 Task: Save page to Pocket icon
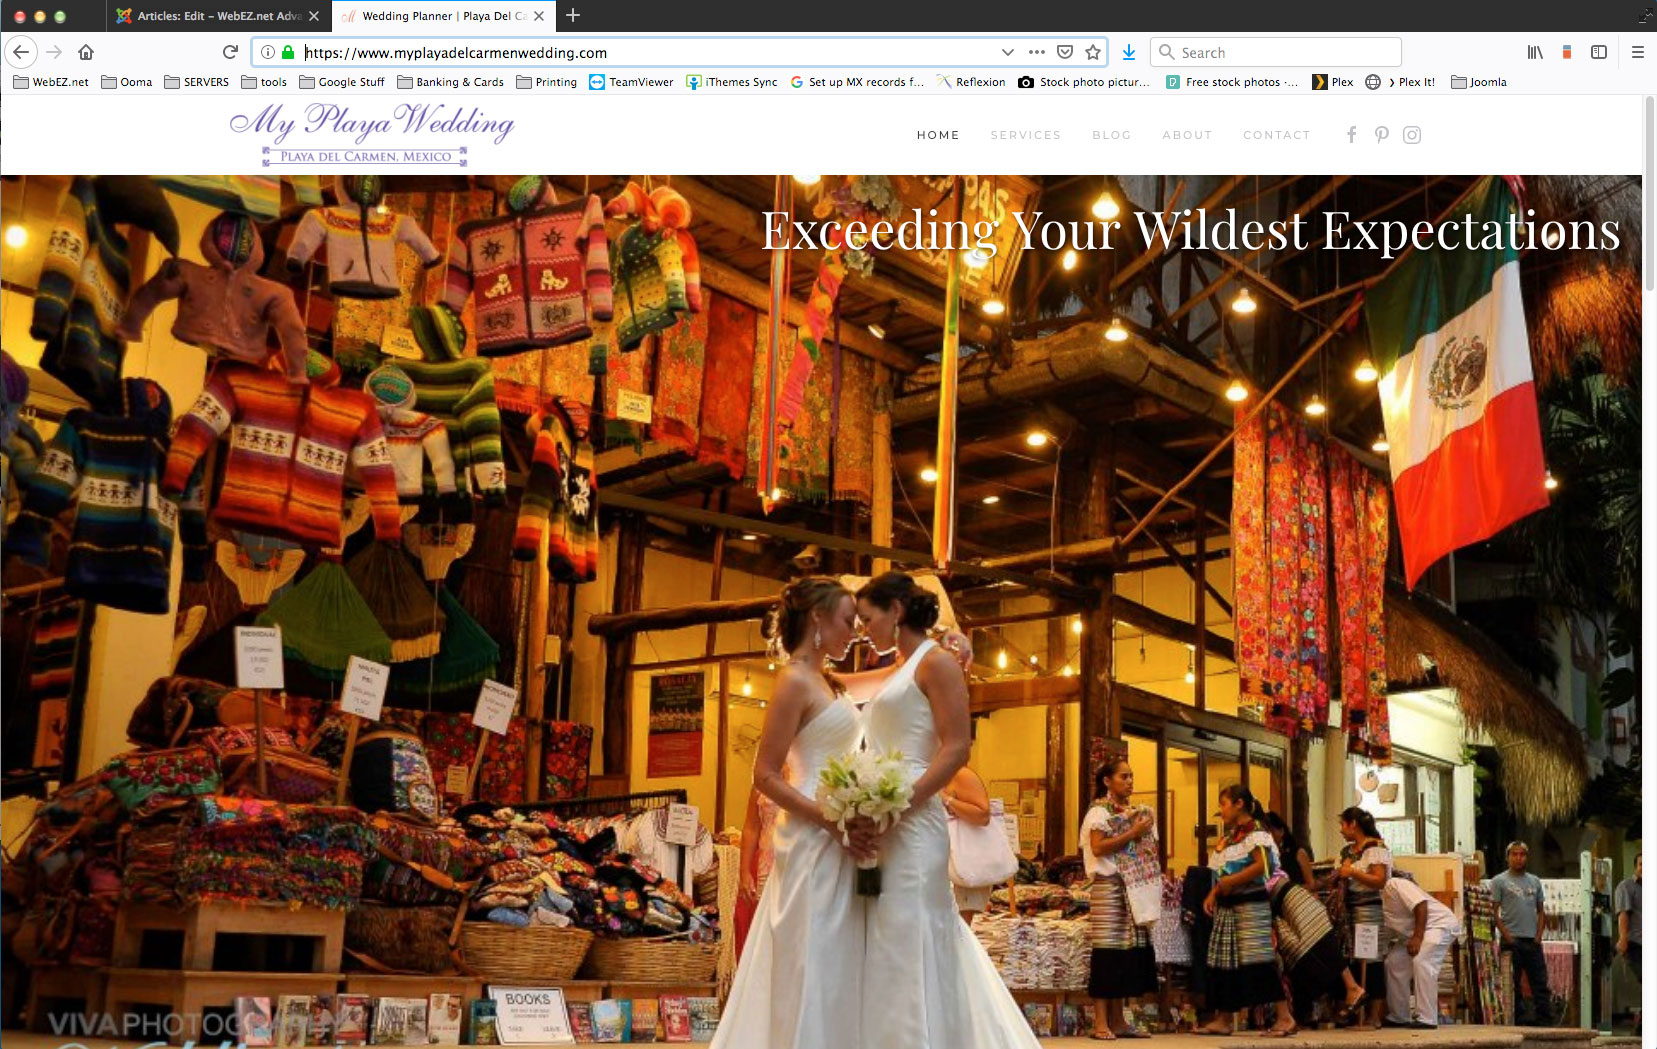point(1065,52)
